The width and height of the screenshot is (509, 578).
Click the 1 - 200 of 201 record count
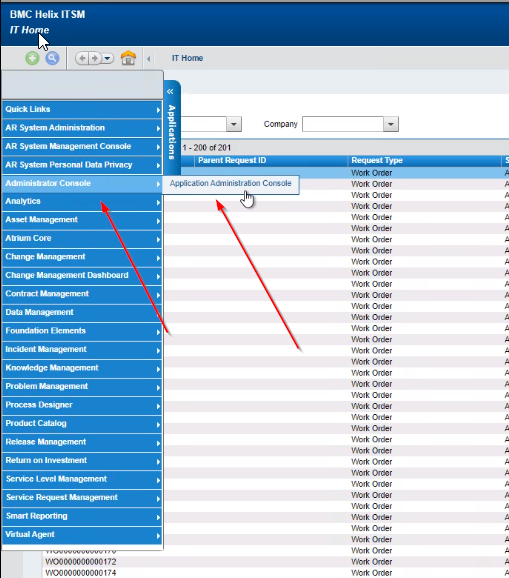click(x=207, y=148)
